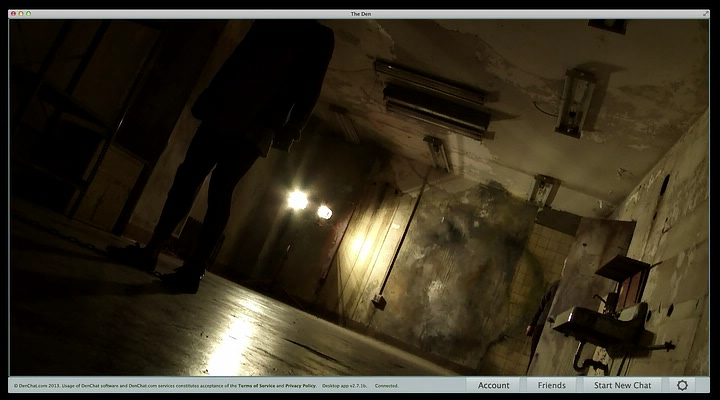This screenshot has width=720, height=400.
Task: Open the Account menu
Action: point(493,385)
